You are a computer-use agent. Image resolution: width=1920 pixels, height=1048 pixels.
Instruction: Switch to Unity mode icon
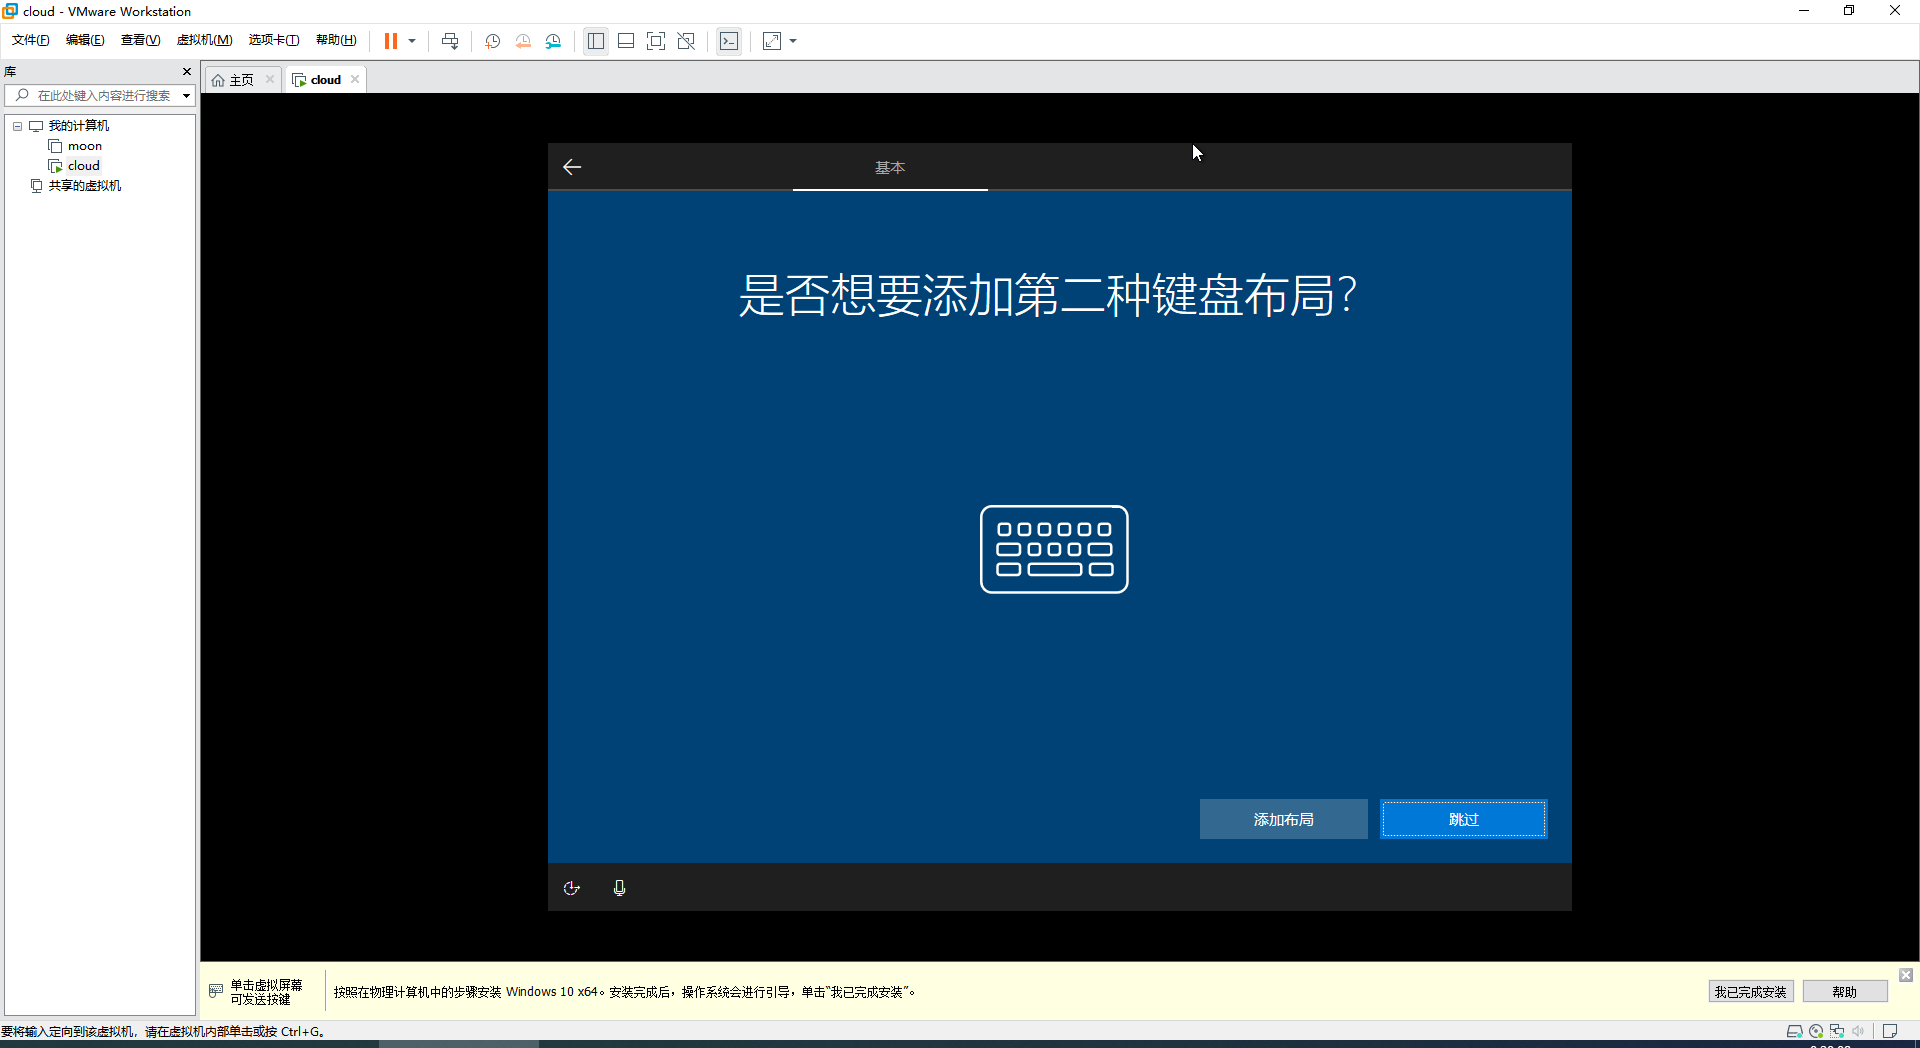pos(686,41)
